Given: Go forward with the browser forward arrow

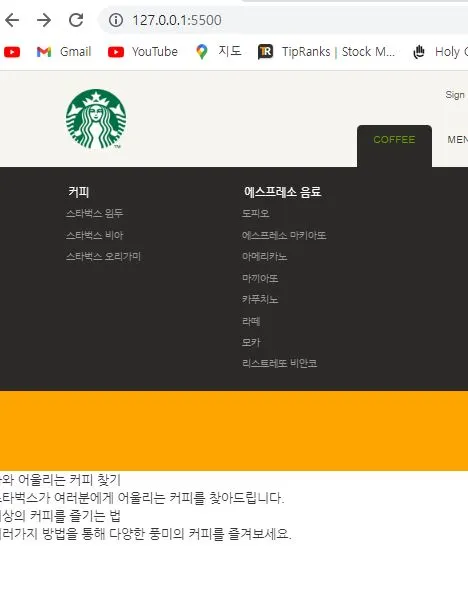Looking at the screenshot, I should tap(44, 20).
